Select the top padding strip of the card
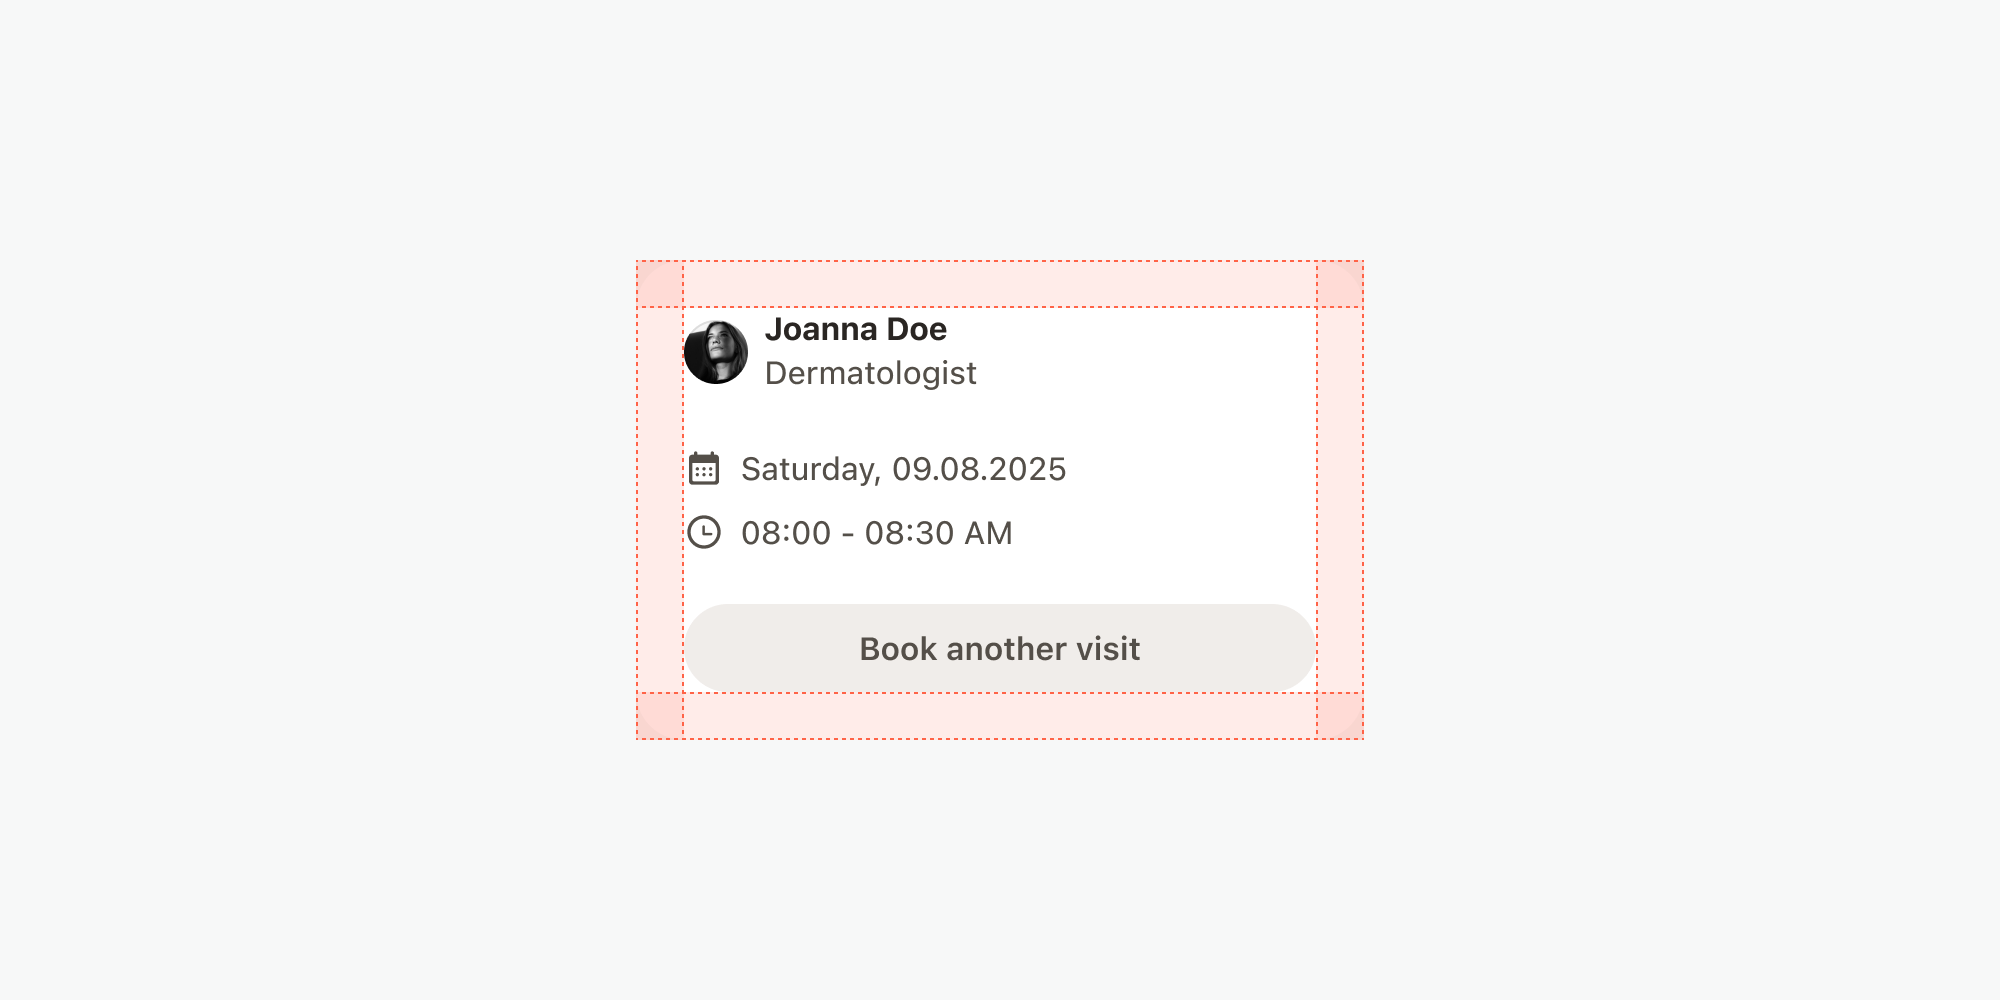The height and width of the screenshot is (1000, 2000). tap(1000, 284)
